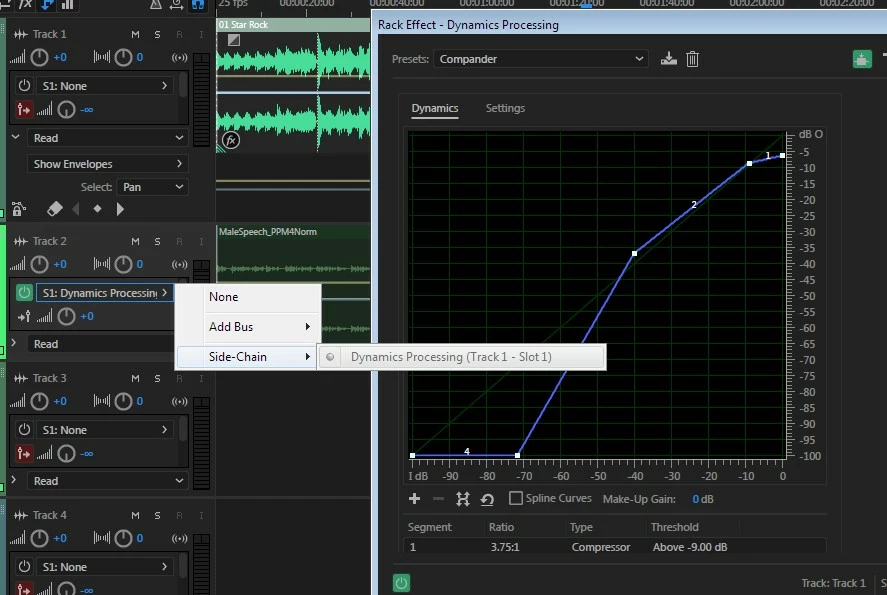
Task: Add keyframe diamond icon
Action: click(x=97, y=209)
